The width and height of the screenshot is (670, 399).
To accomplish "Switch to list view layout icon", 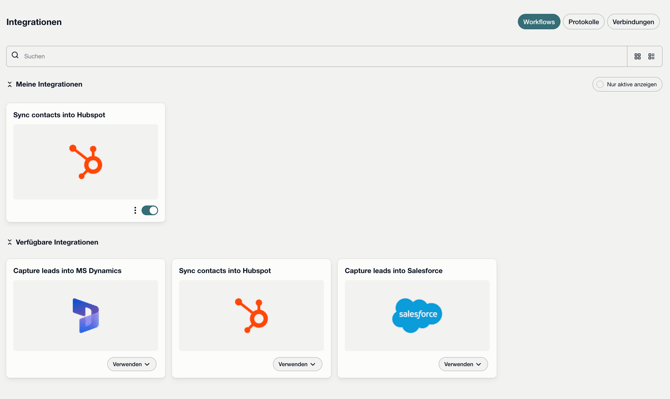I will [x=651, y=56].
